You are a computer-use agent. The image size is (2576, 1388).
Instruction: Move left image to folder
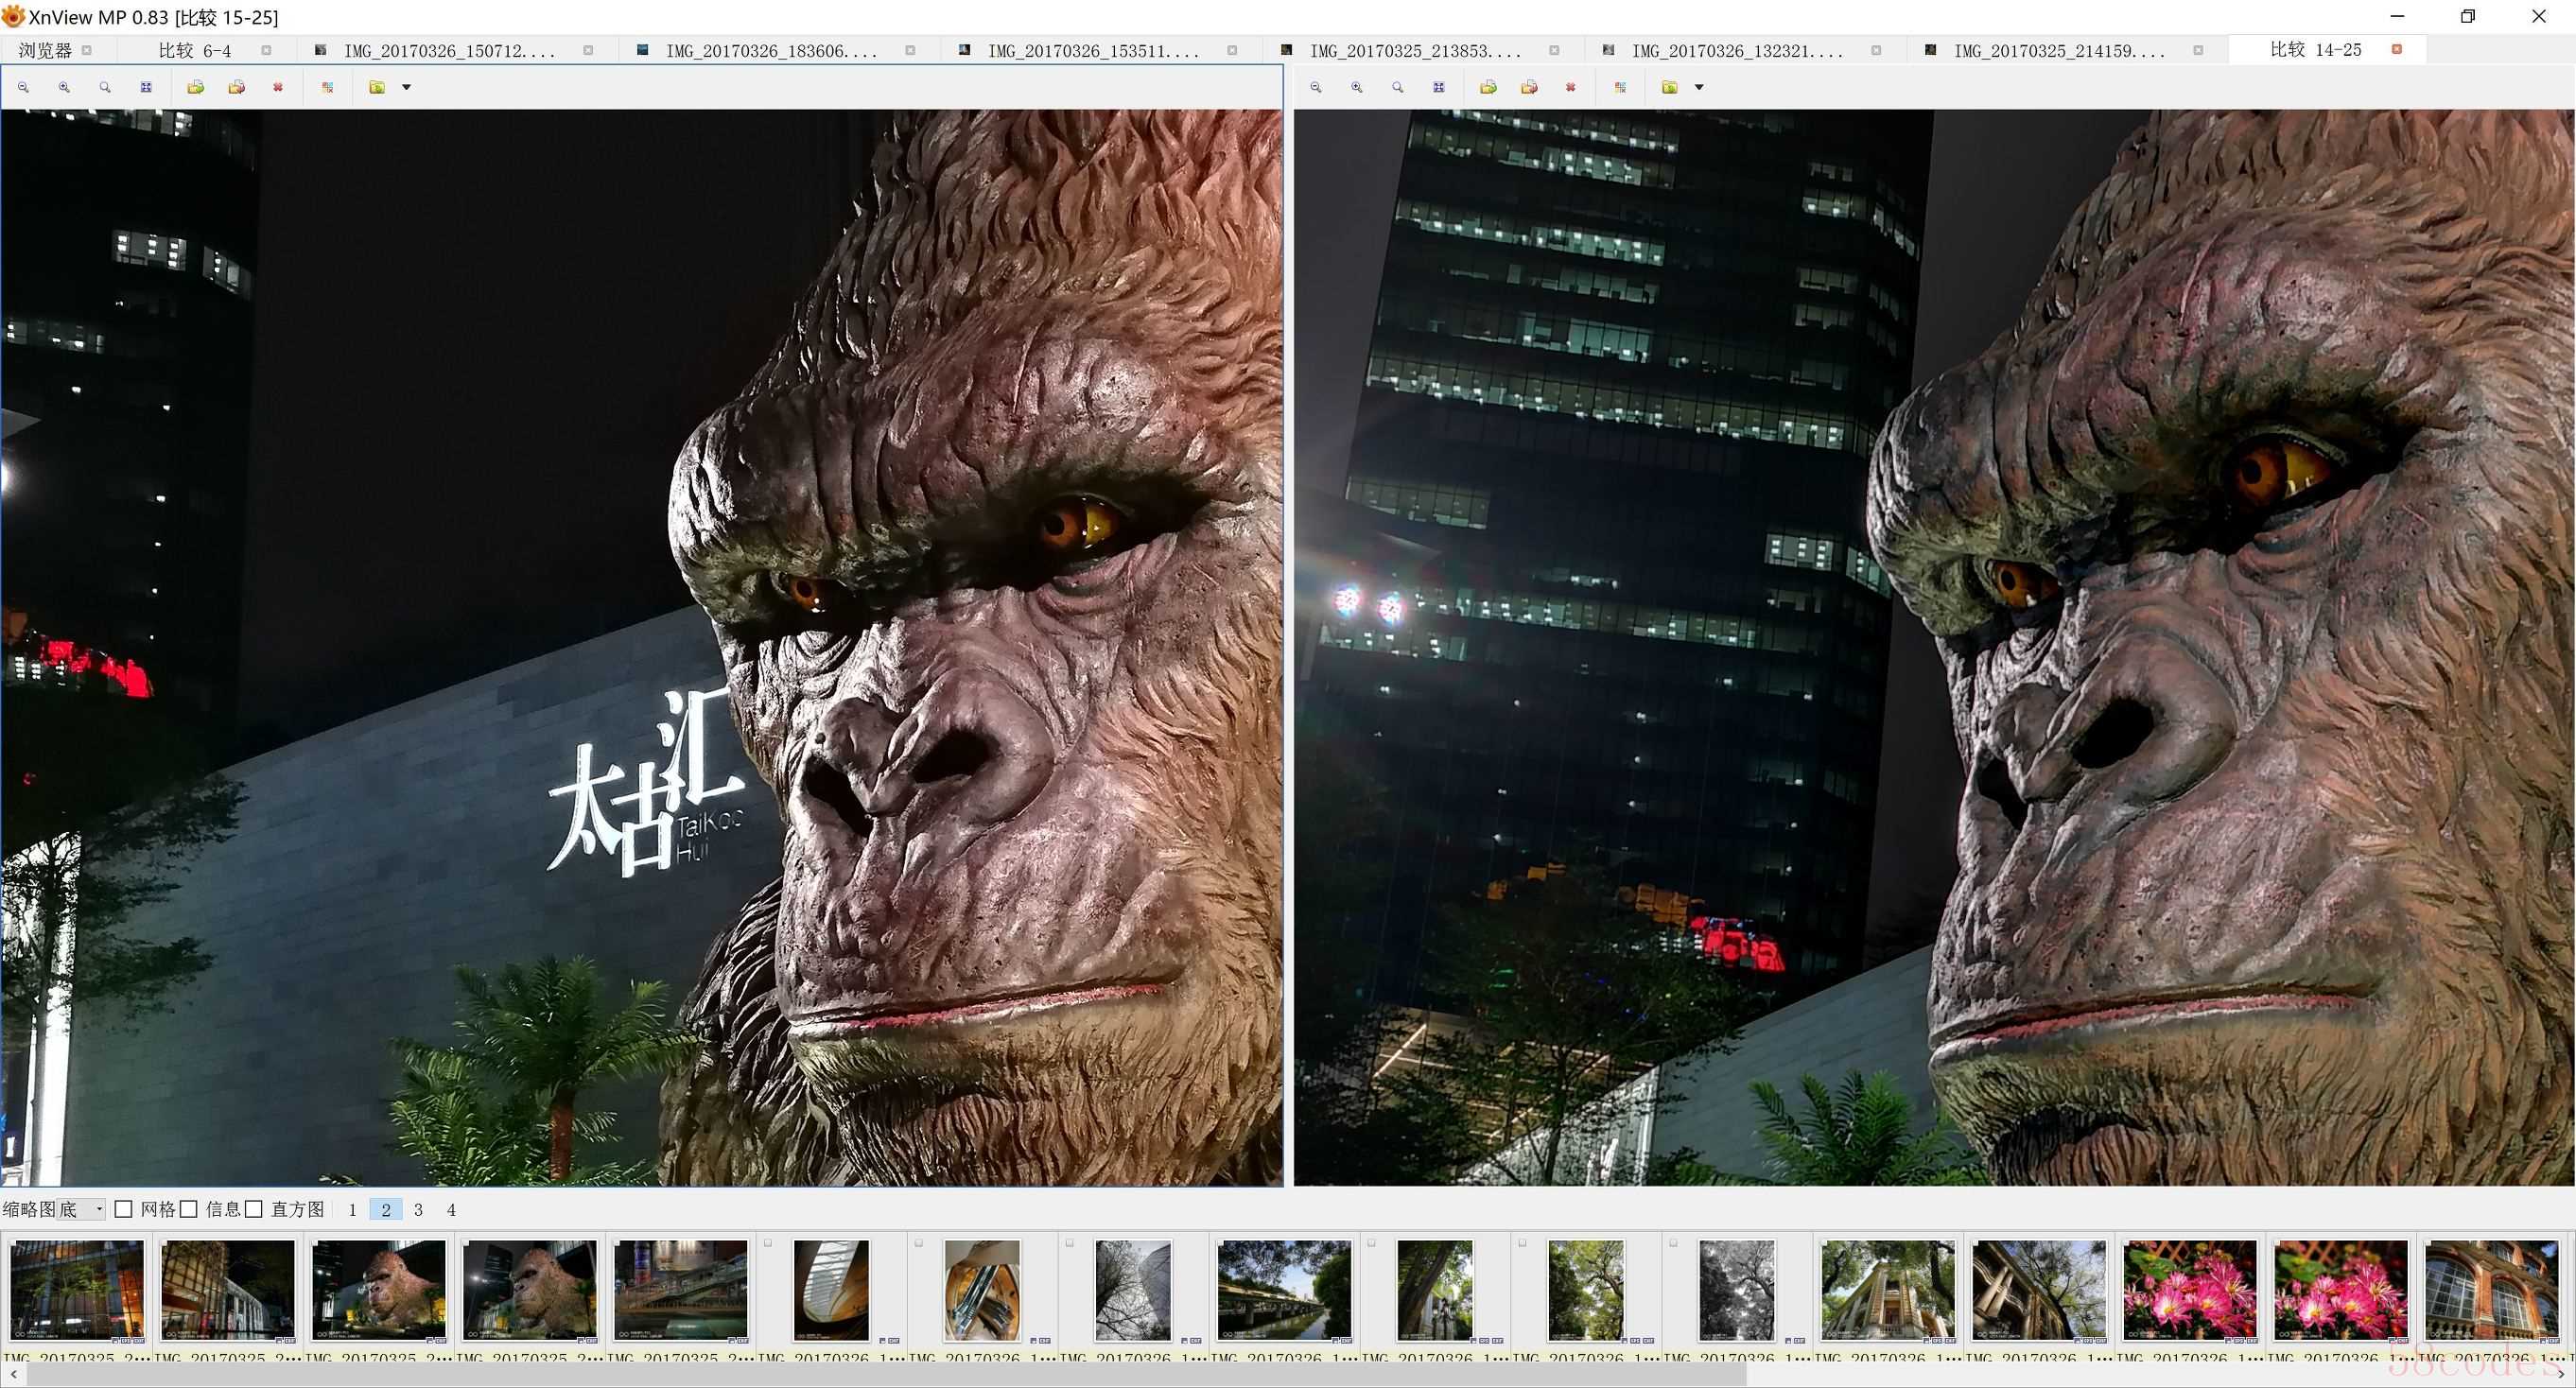pos(237,88)
